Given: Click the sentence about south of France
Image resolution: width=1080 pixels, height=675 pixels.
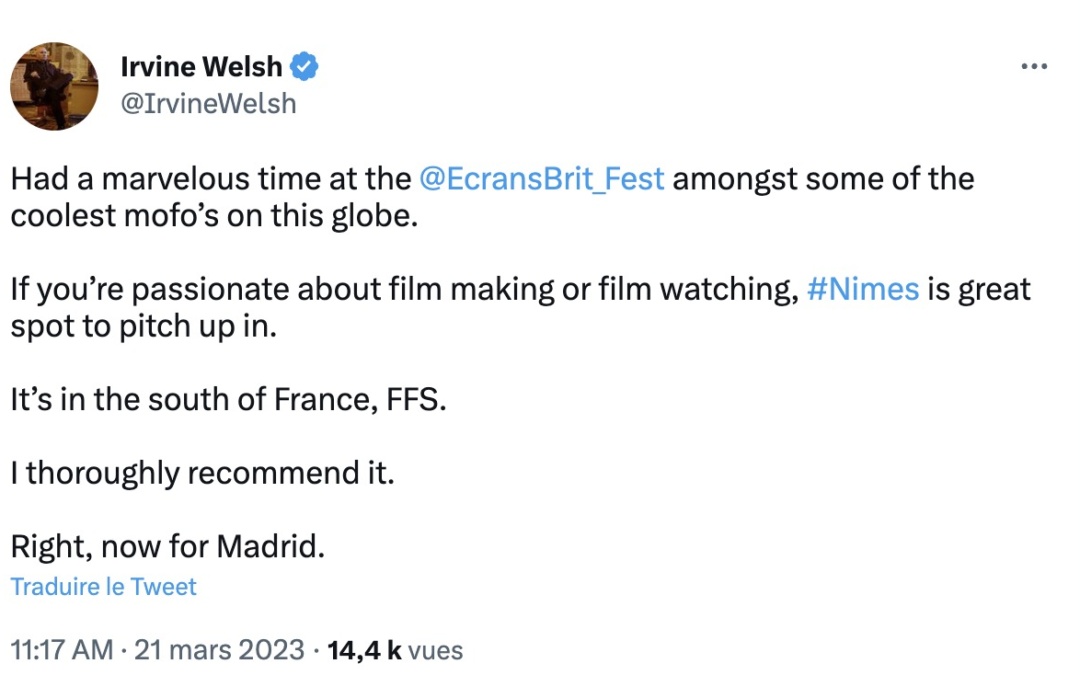Looking at the screenshot, I should (228, 399).
